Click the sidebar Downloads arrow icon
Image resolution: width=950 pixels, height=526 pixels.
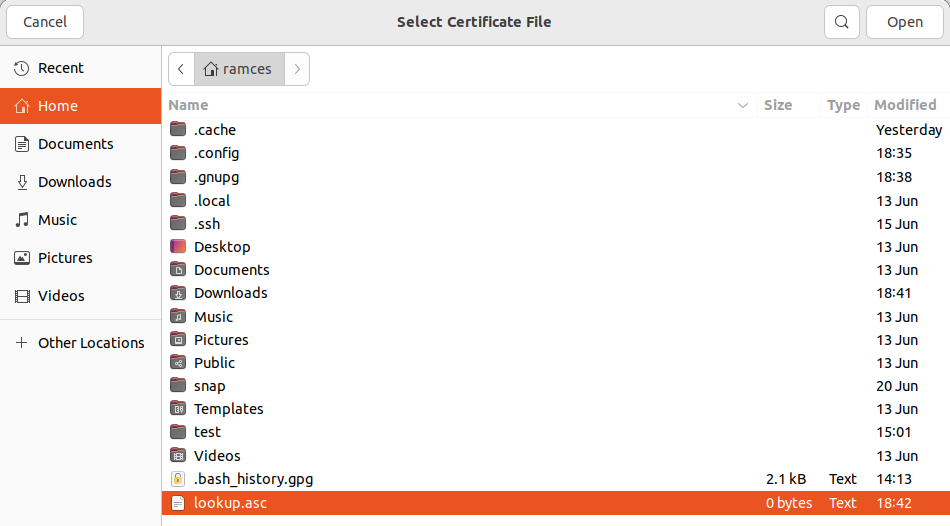click(x=22, y=182)
